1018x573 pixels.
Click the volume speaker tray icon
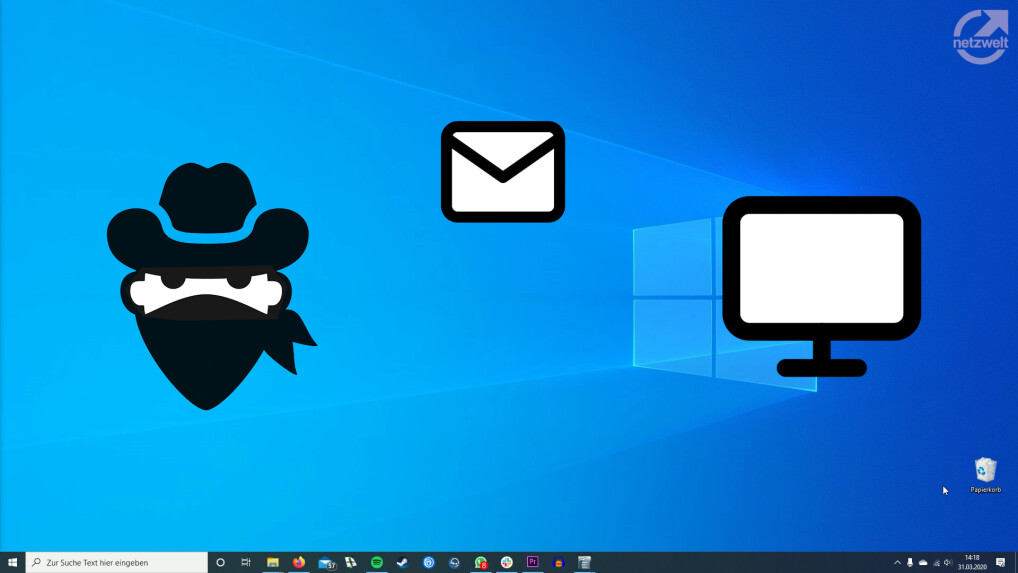coord(948,562)
